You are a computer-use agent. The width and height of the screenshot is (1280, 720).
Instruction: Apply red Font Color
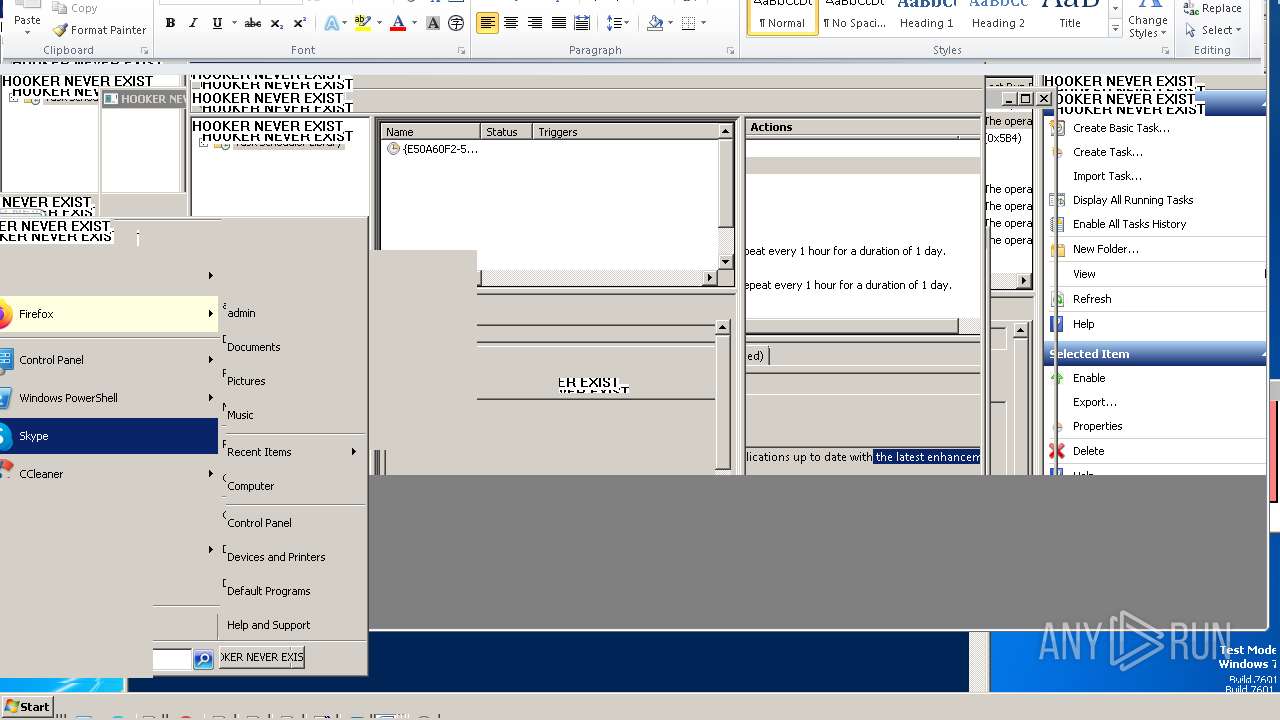click(x=398, y=23)
